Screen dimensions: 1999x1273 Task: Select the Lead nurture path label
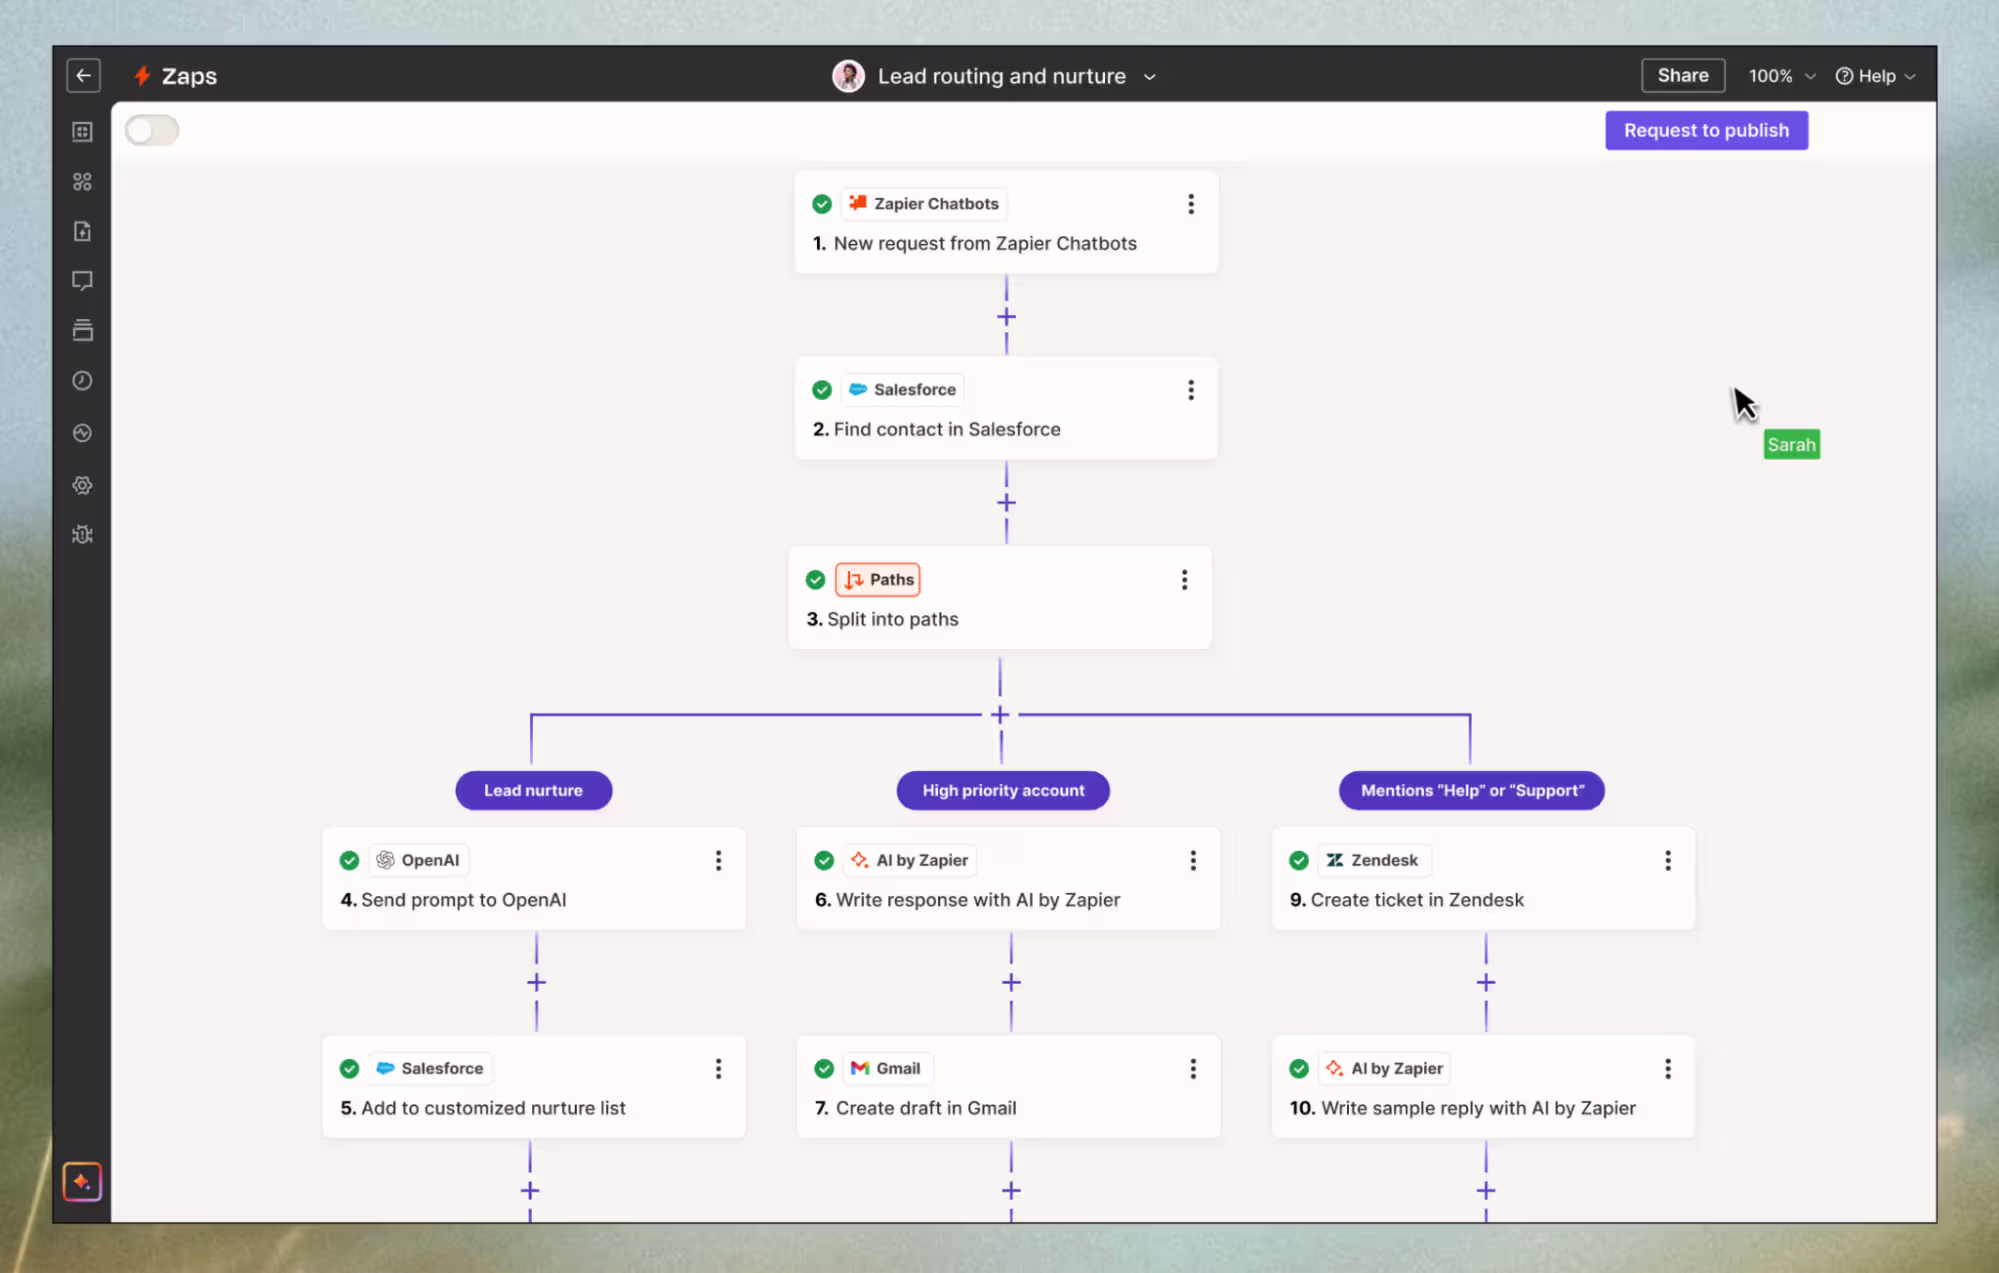(534, 791)
